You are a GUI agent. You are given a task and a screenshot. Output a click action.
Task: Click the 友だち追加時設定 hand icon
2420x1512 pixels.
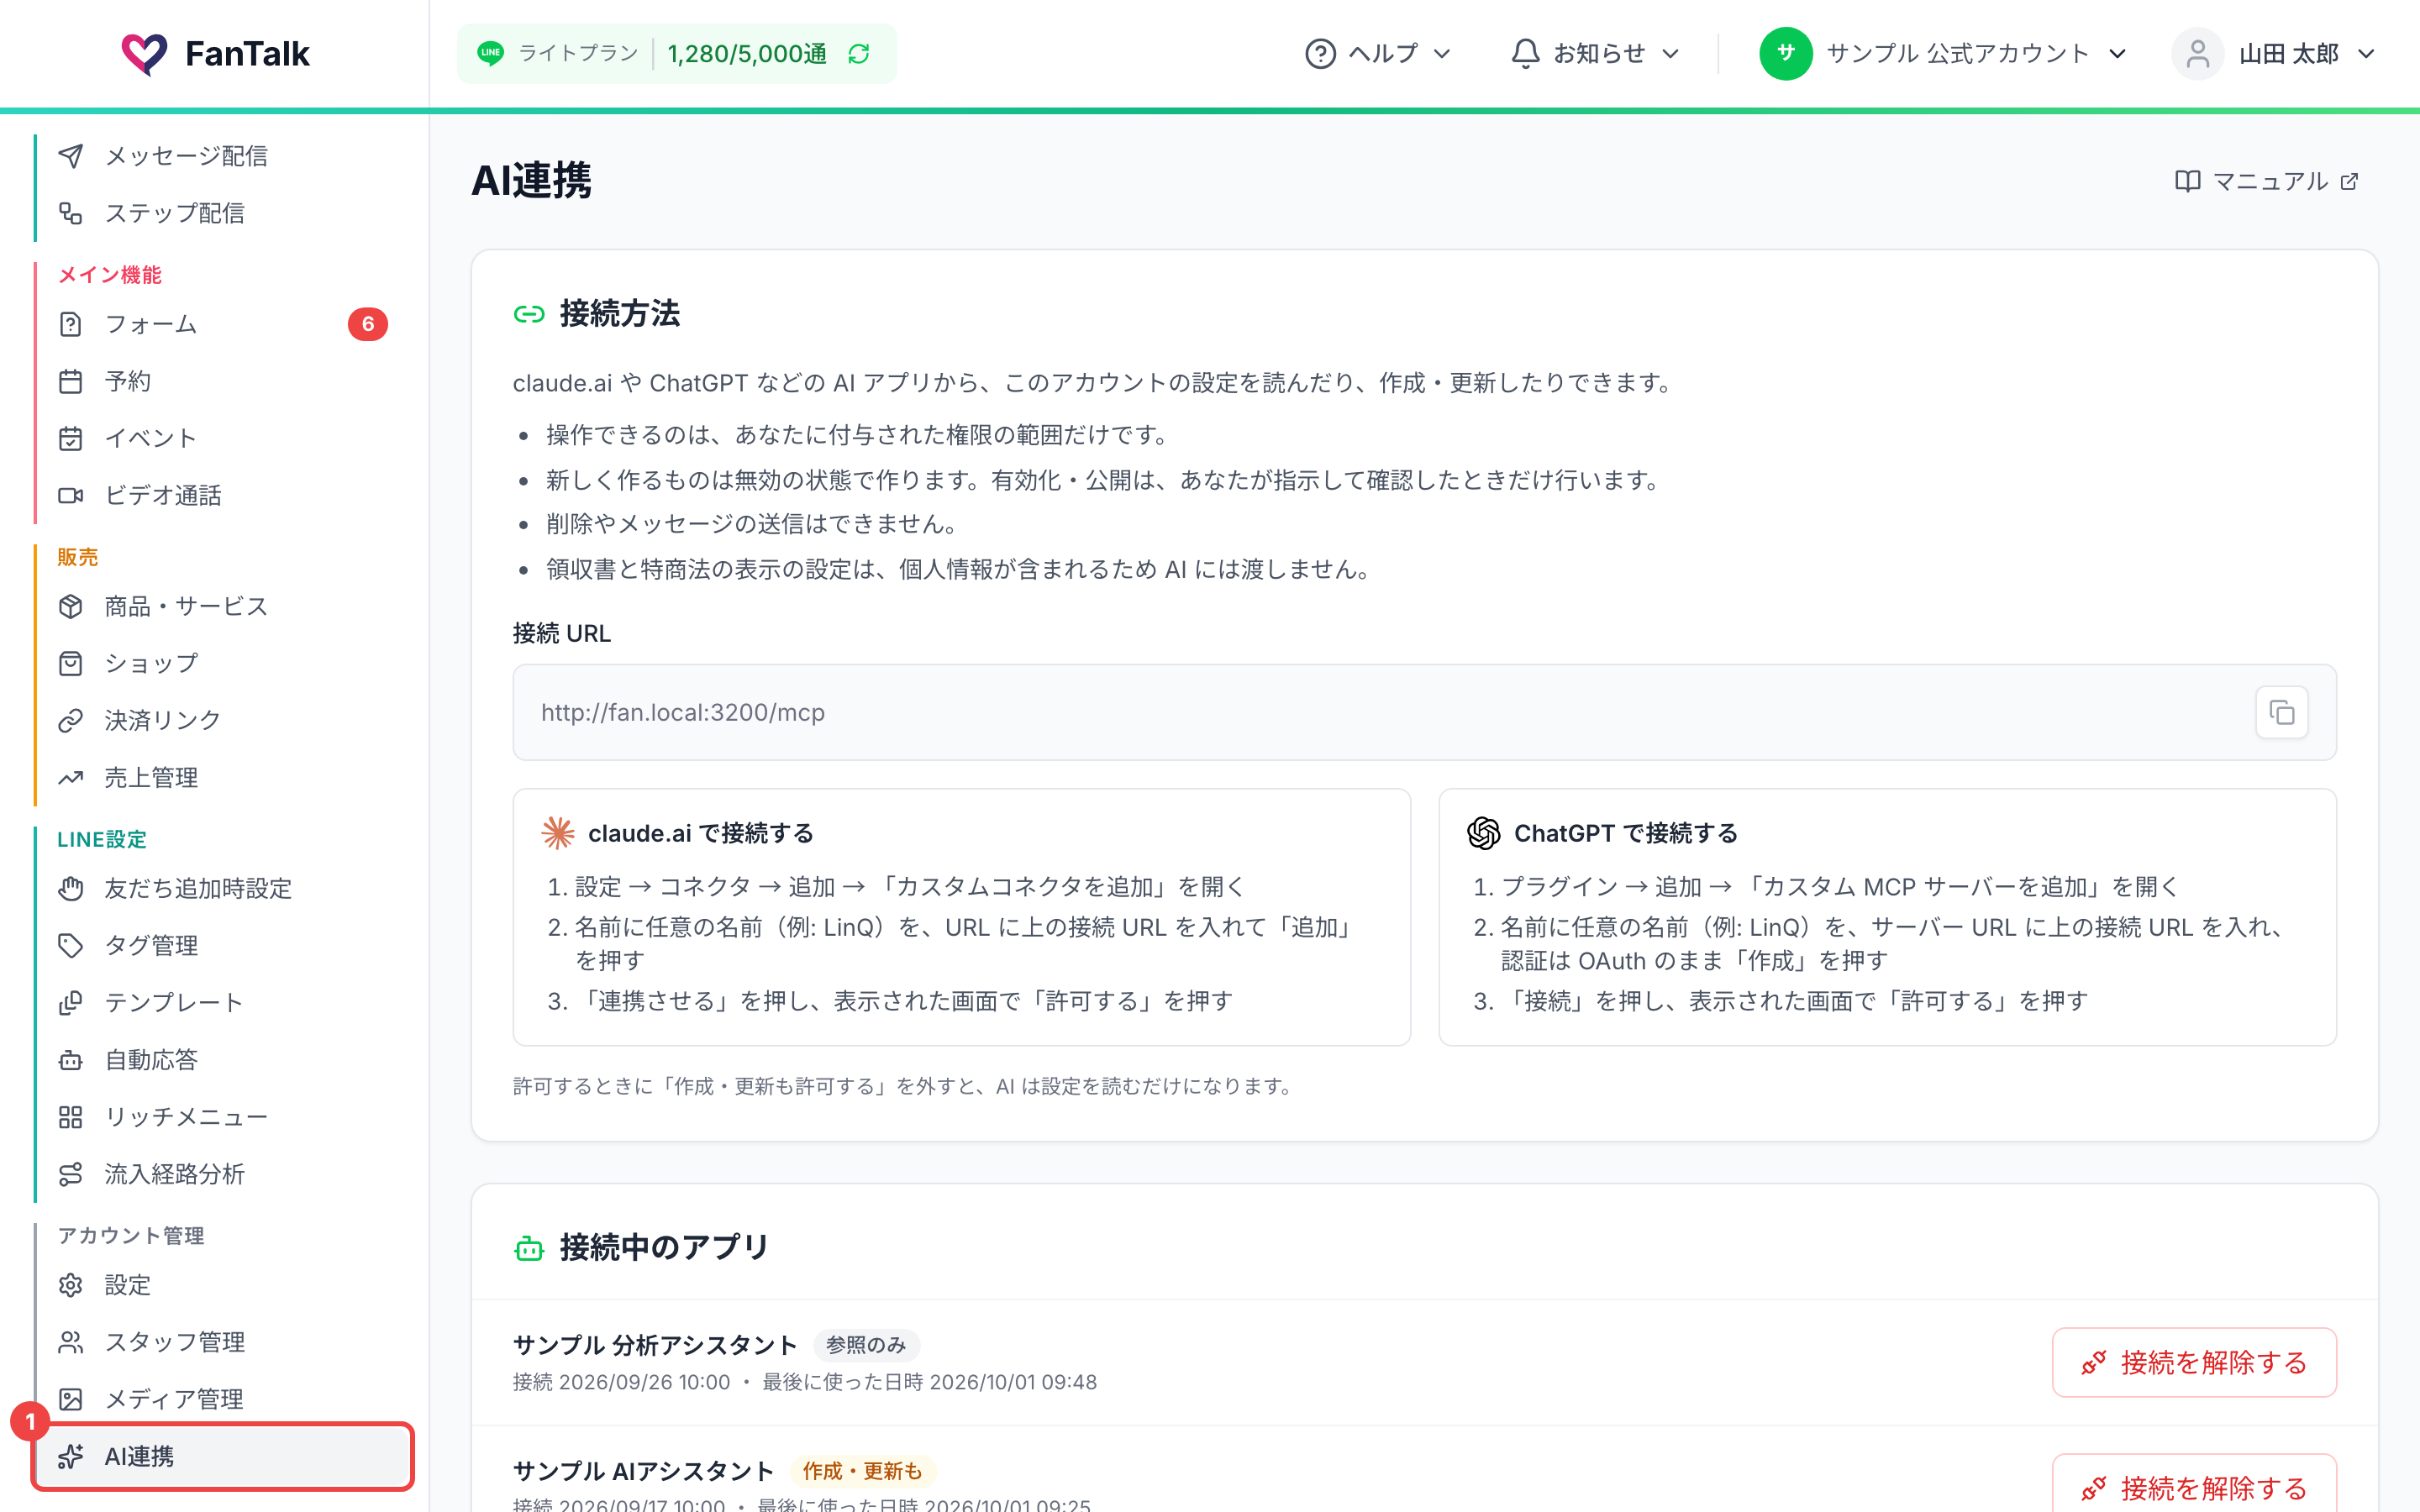tap(70, 888)
